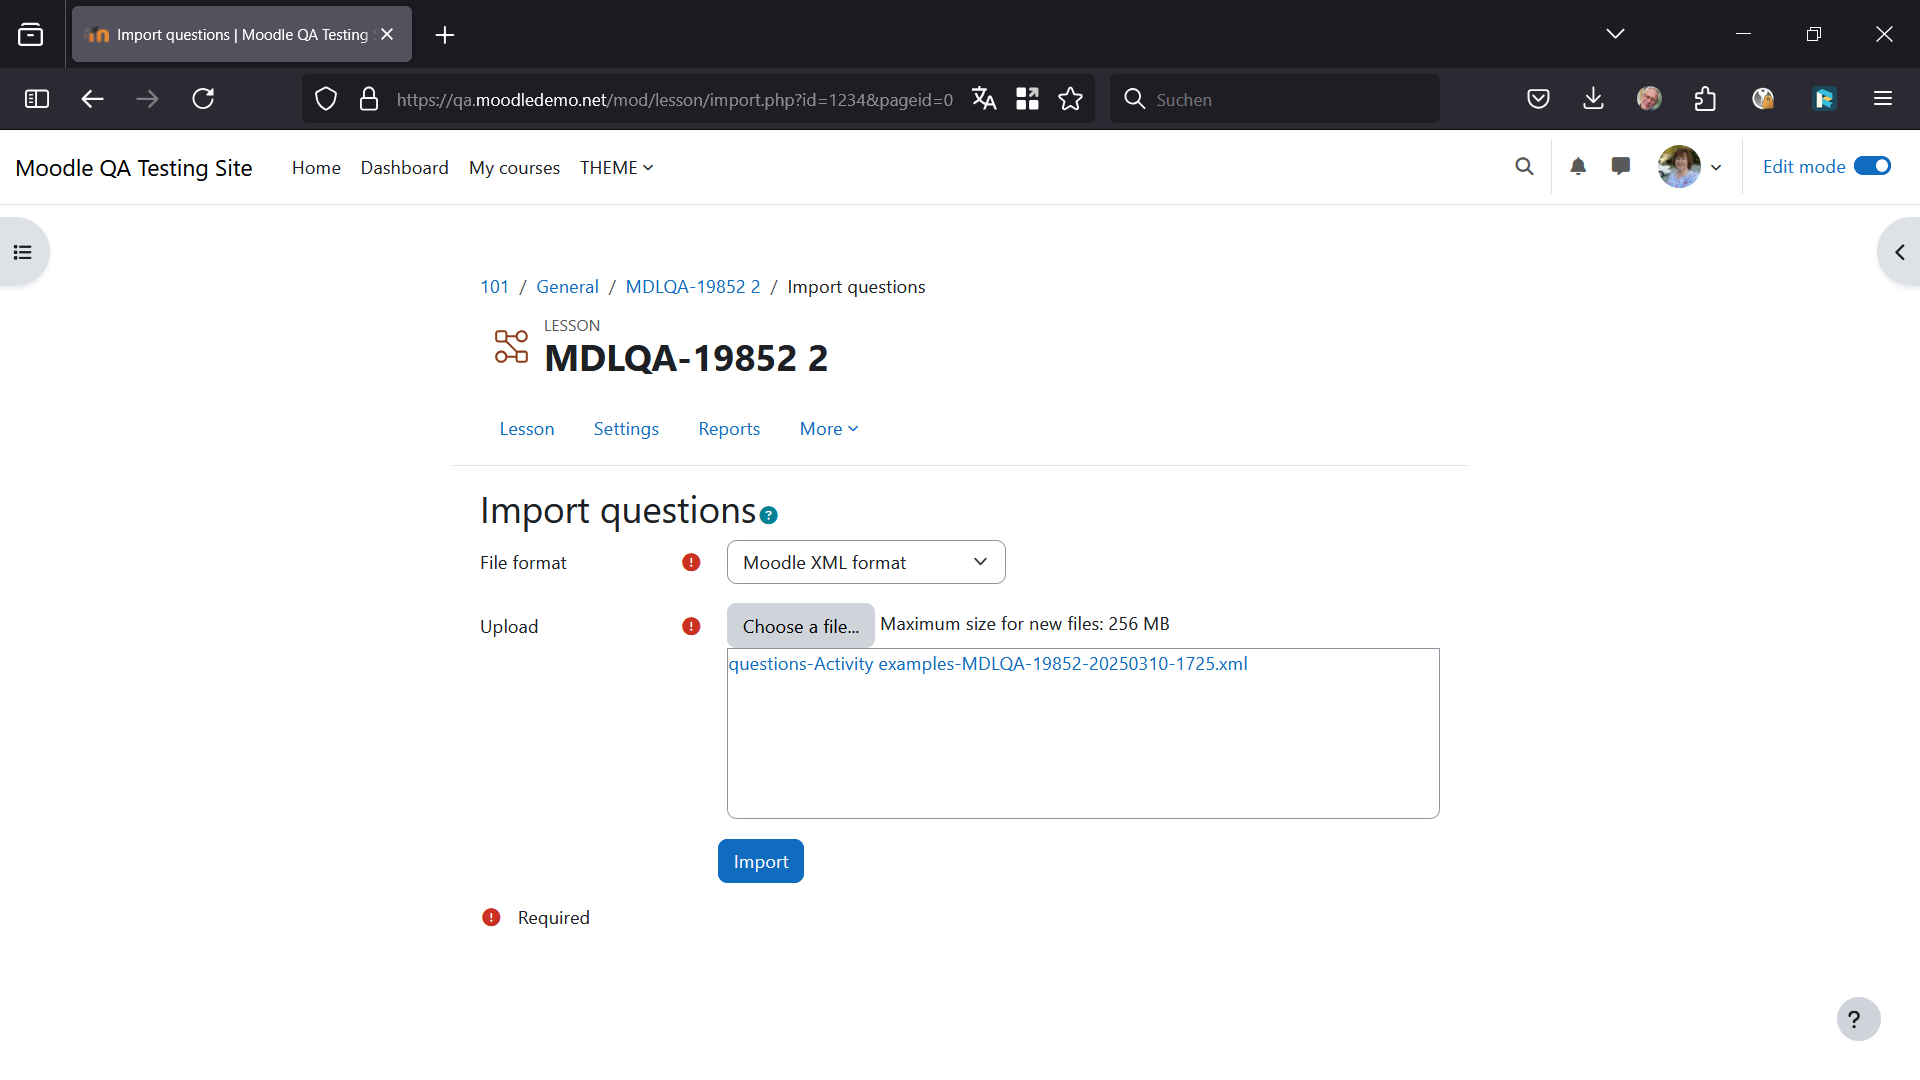Open the Firefox View tab list icon
This screenshot has height=1080, width=1920.
pos(31,35)
